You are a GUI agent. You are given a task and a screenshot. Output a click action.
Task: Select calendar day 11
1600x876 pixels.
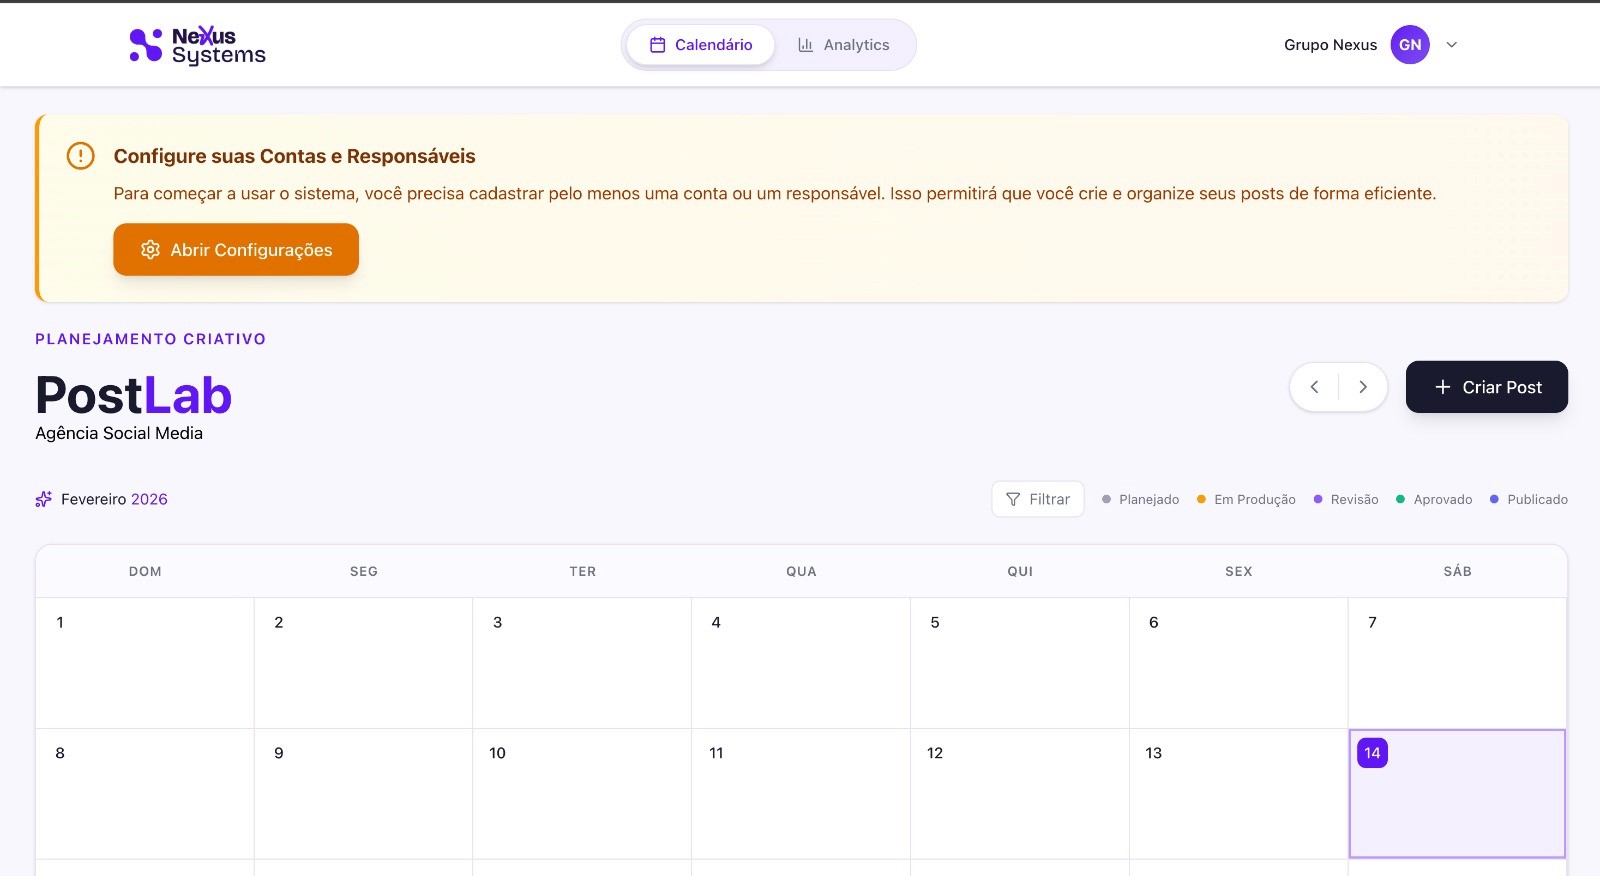(801, 794)
